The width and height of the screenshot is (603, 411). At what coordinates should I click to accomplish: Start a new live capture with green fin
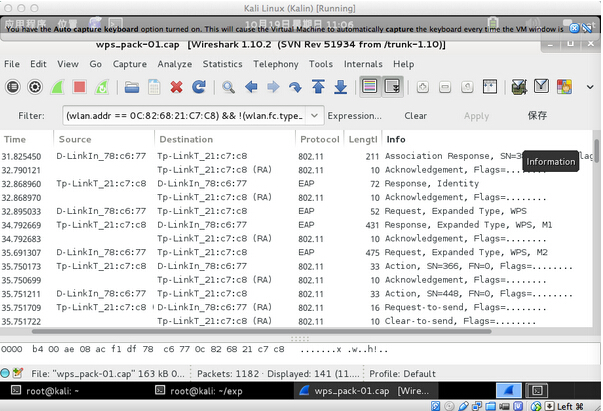point(57,87)
